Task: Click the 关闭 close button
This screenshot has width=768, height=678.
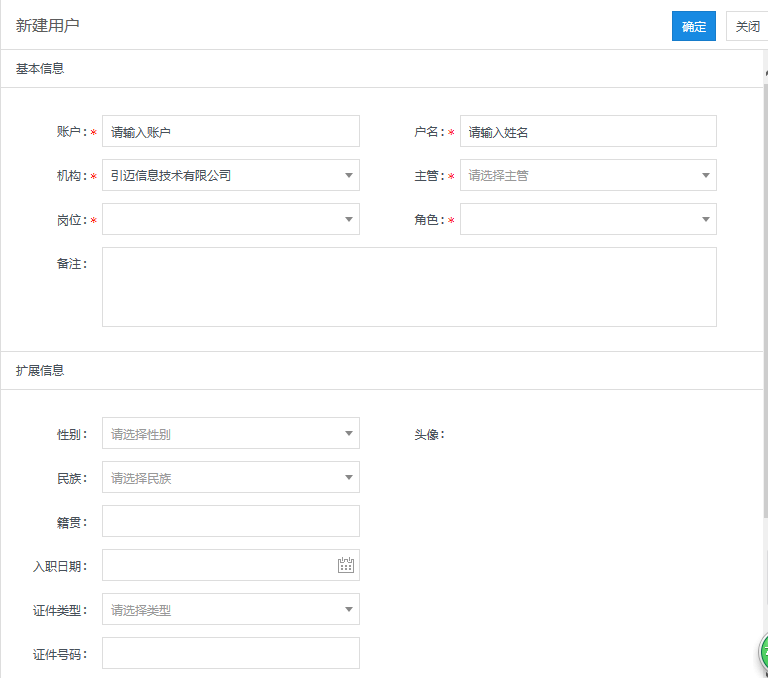Action: (747, 26)
